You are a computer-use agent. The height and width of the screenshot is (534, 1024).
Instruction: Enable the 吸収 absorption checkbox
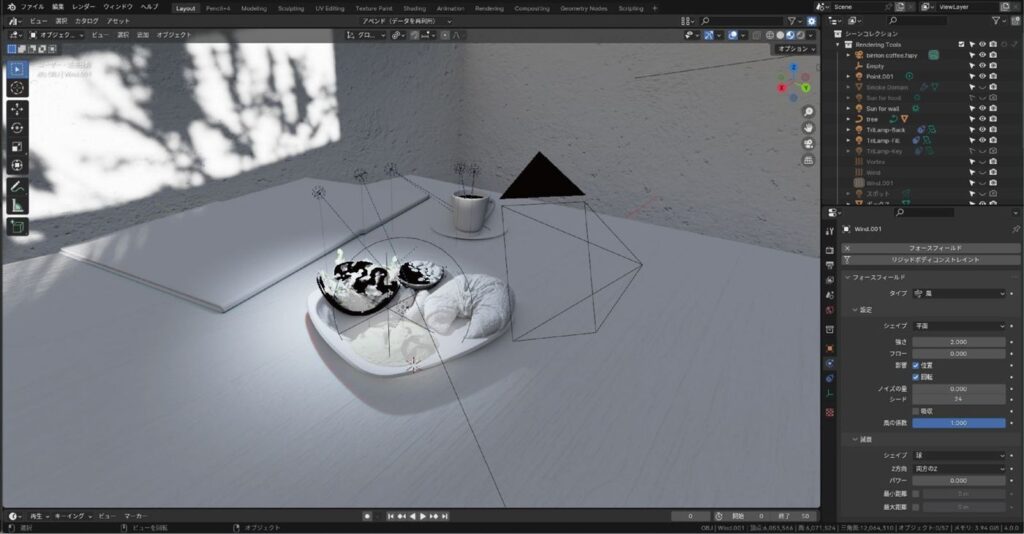click(x=916, y=411)
